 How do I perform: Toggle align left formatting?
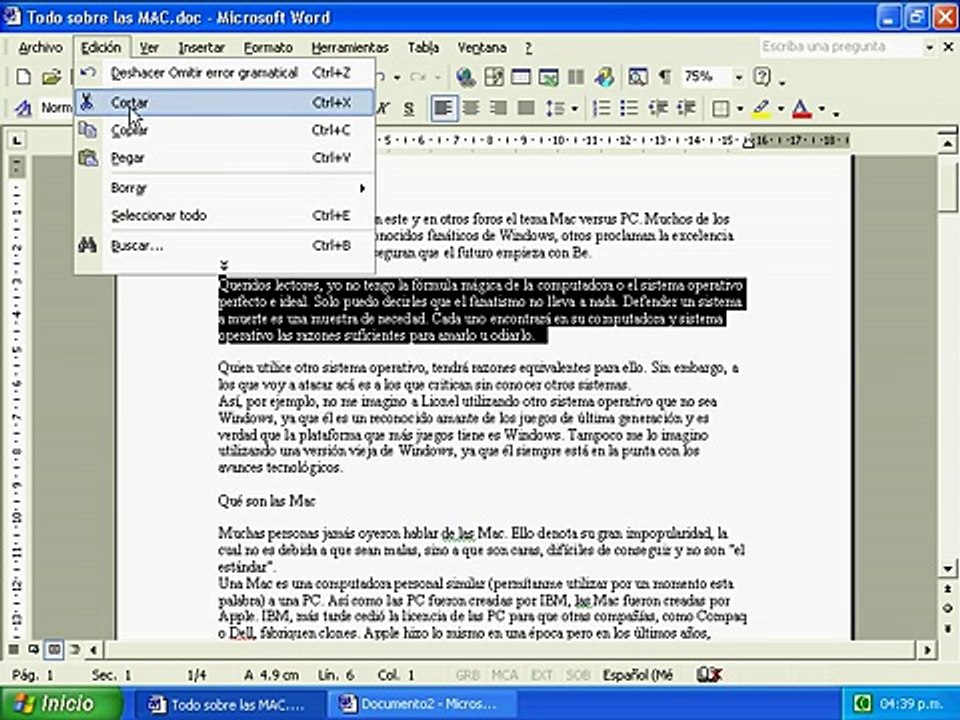[444, 109]
